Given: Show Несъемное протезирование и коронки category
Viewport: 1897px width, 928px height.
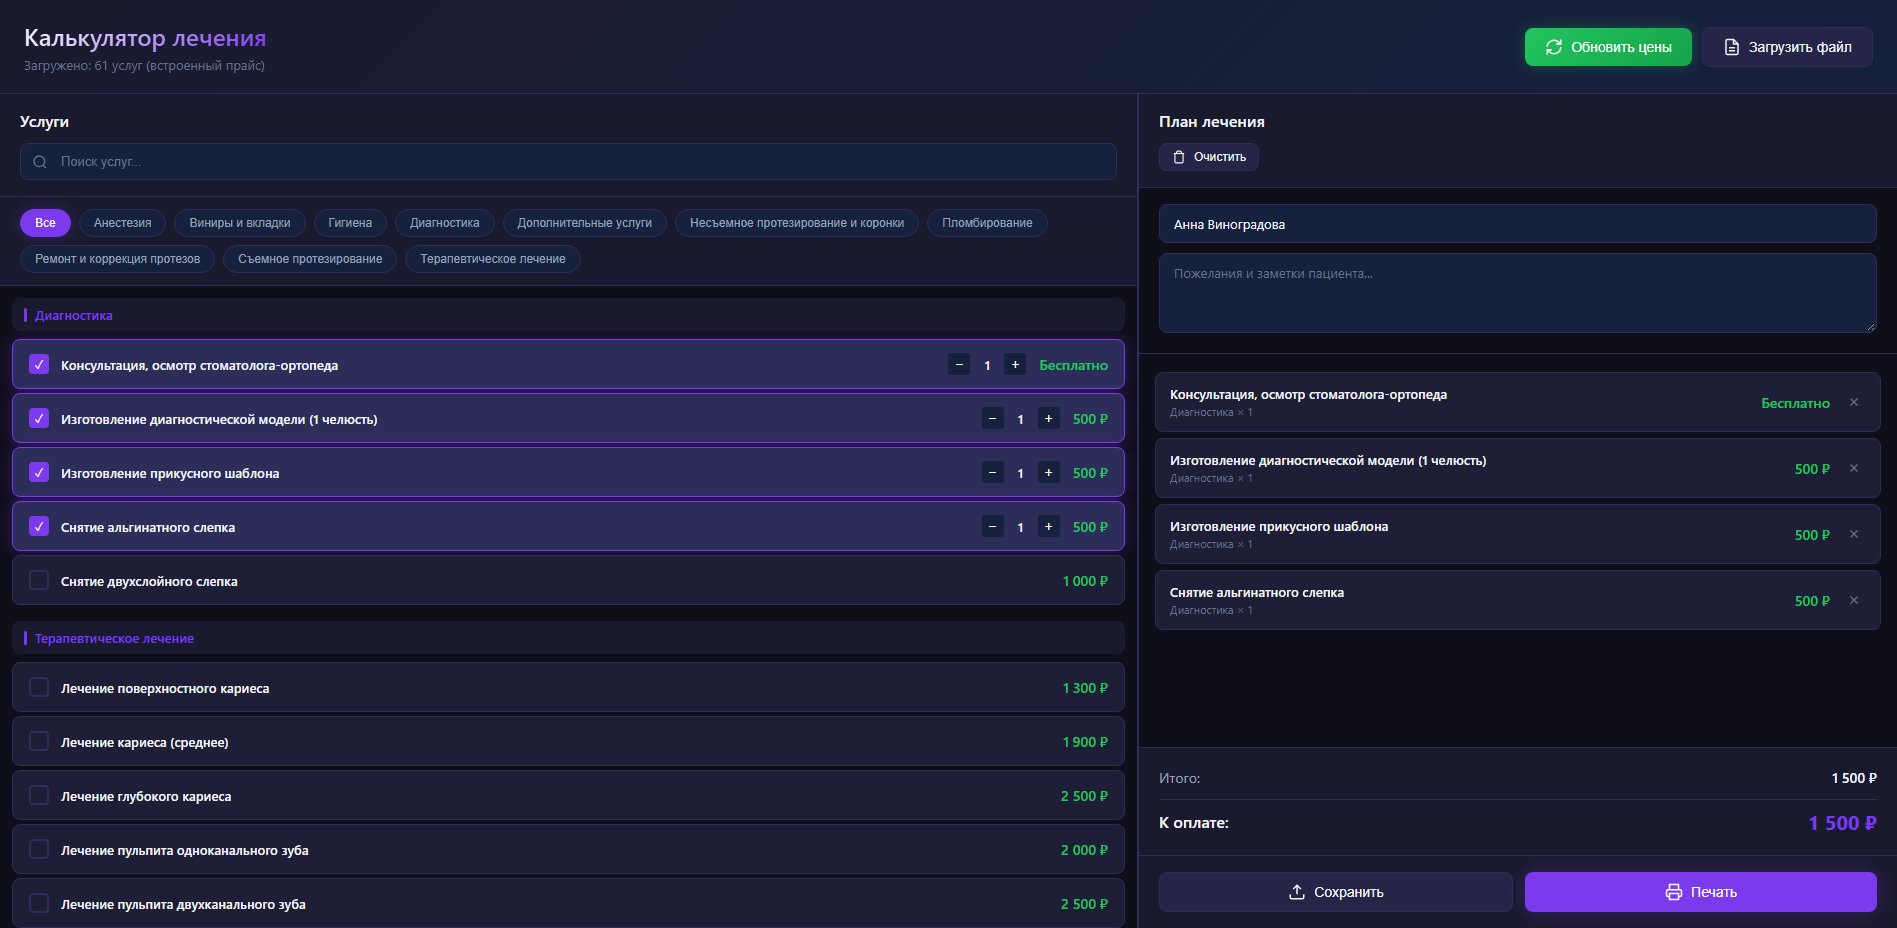Looking at the screenshot, I should [x=797, y=223].
